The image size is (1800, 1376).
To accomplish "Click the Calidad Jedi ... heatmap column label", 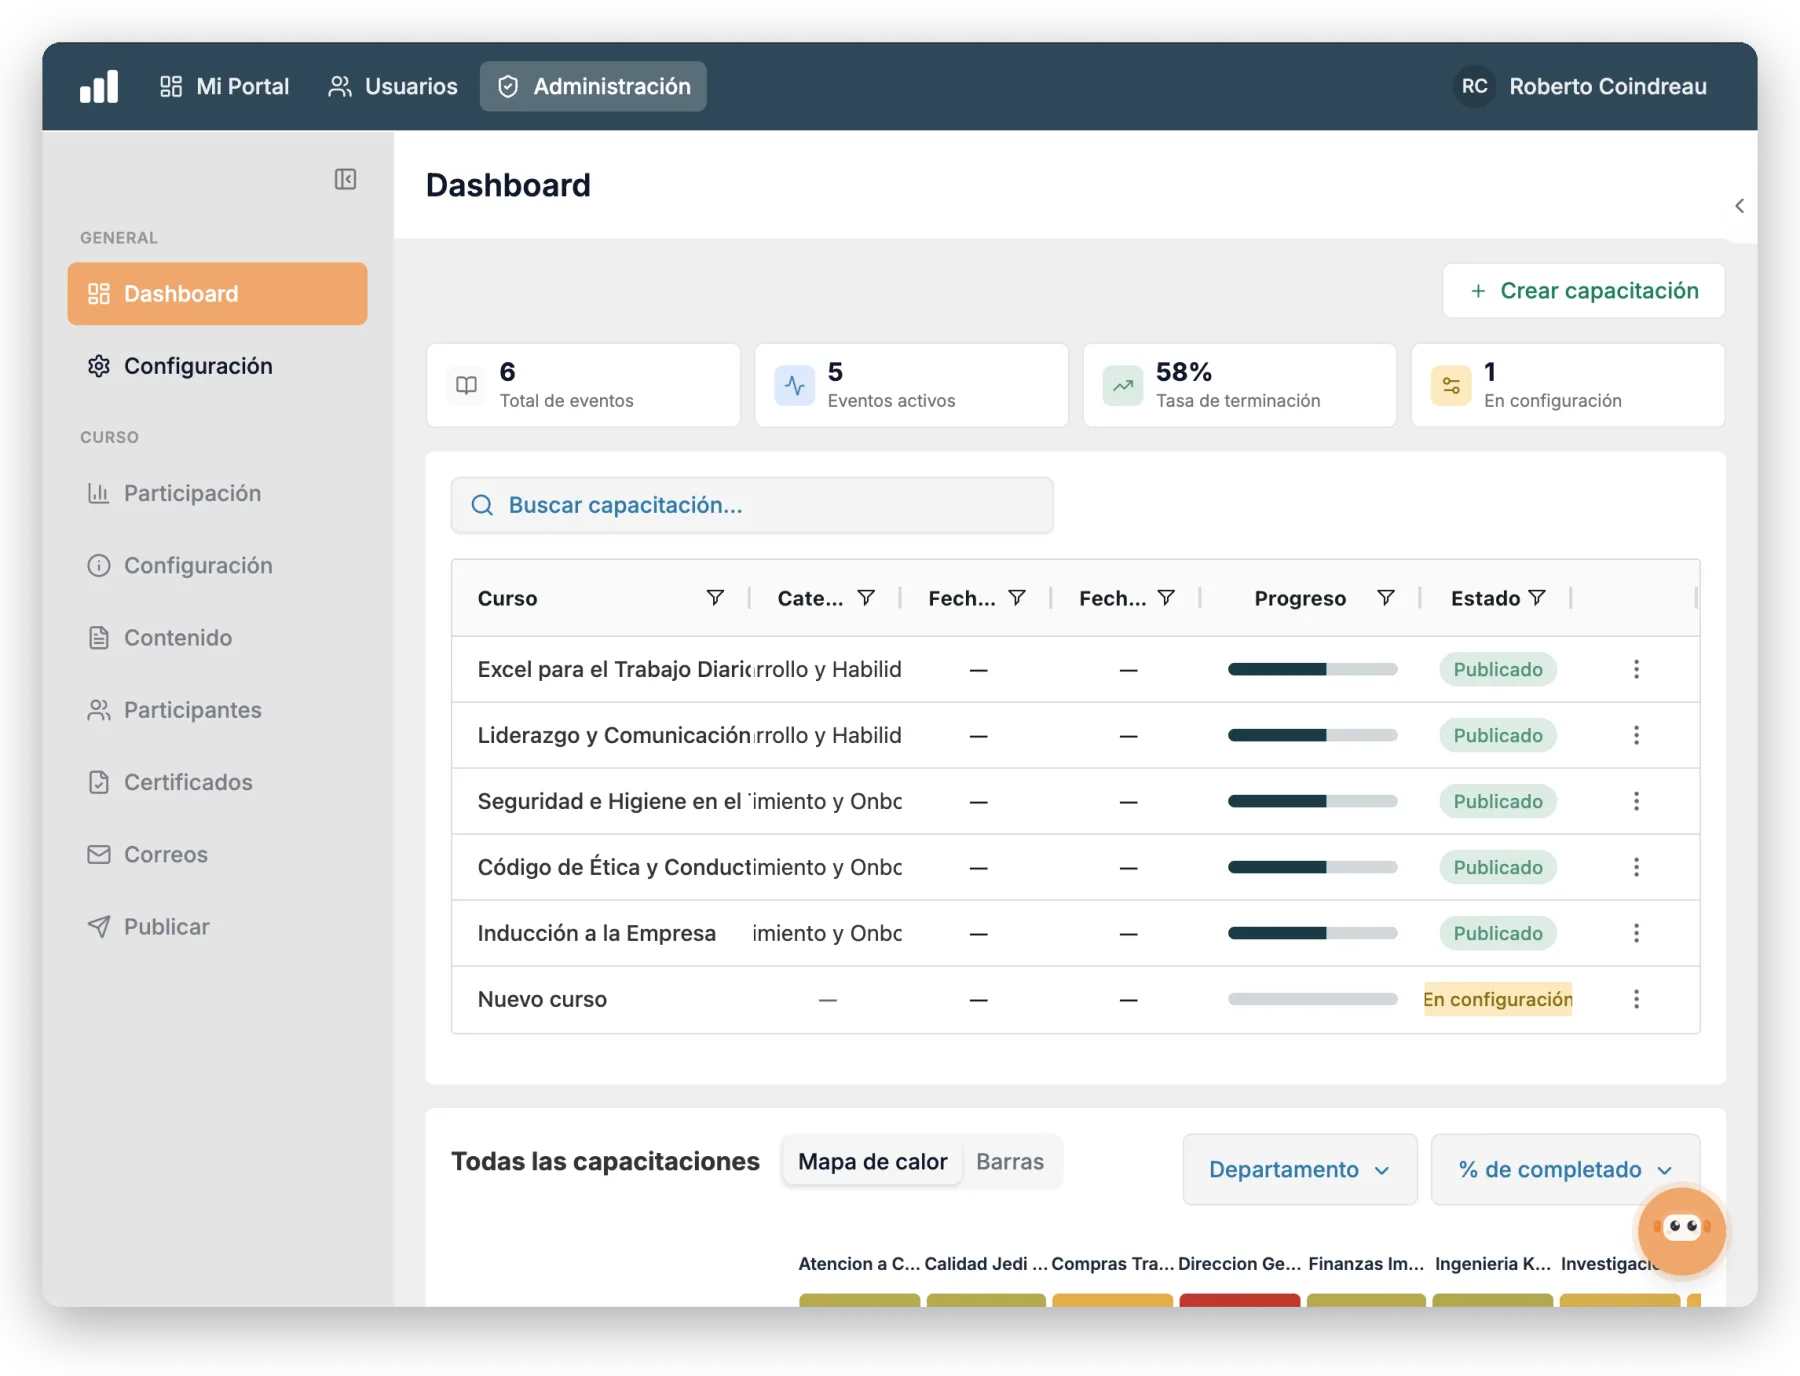I will (x=986, y=1264).
